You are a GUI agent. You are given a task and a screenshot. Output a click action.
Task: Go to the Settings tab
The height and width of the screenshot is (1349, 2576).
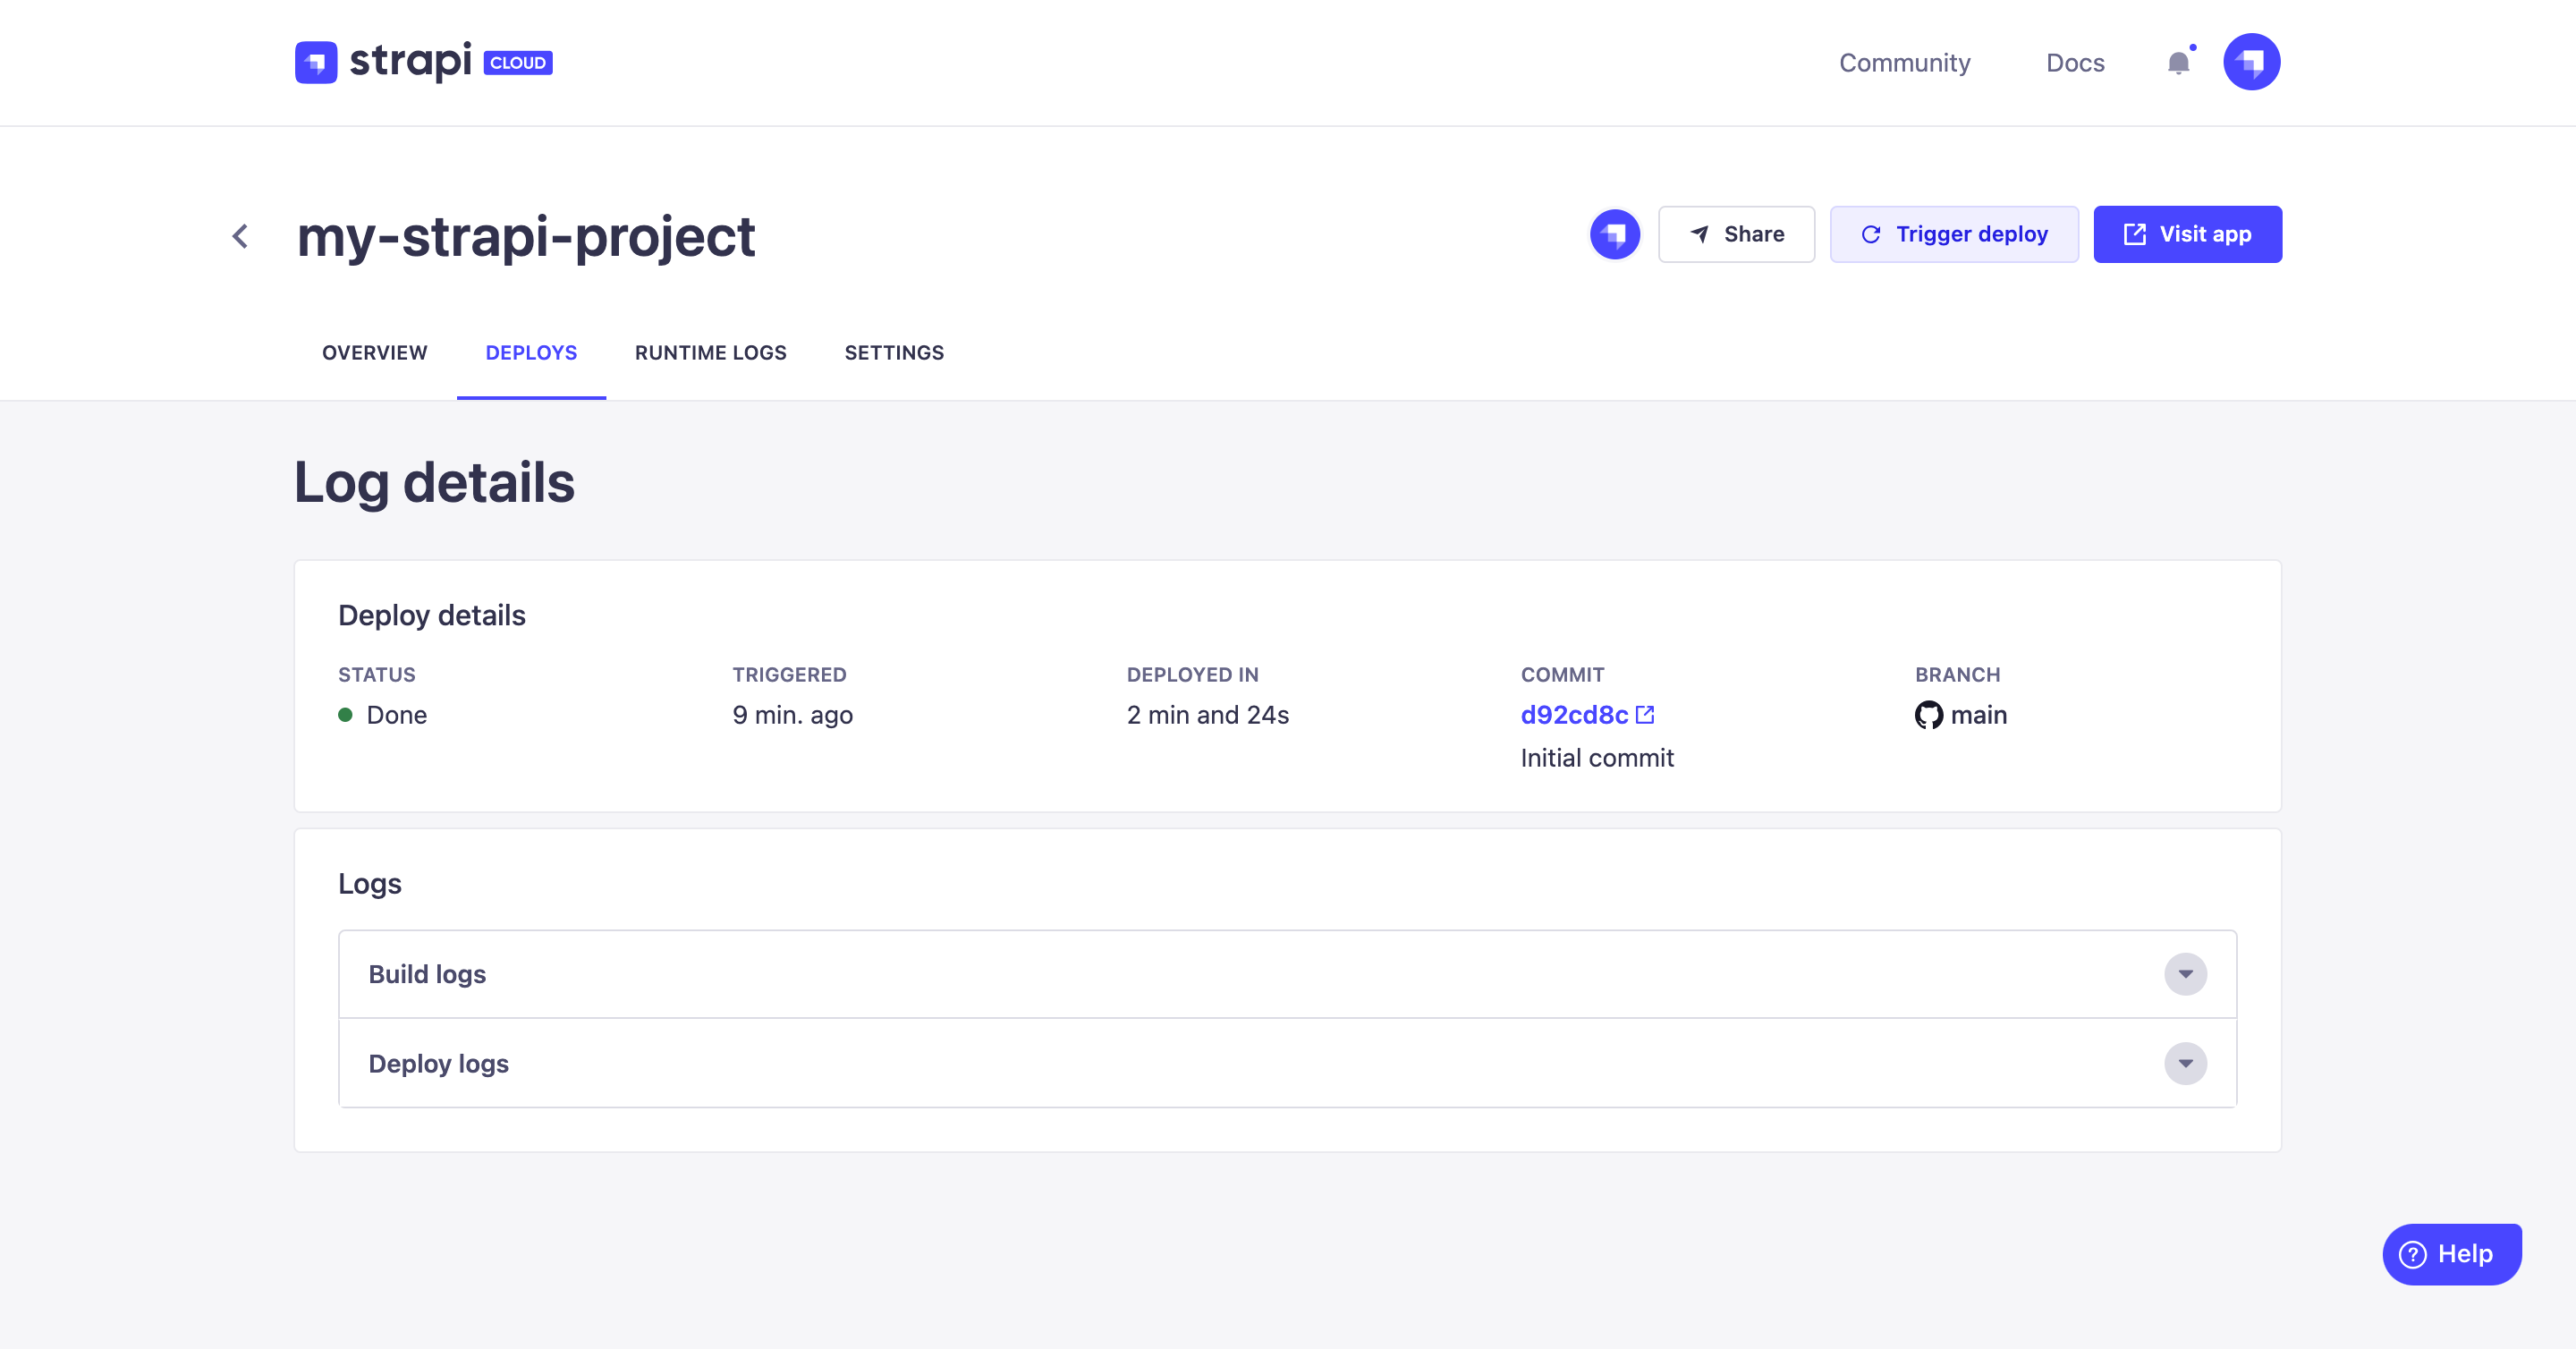[x=894, y=353]
